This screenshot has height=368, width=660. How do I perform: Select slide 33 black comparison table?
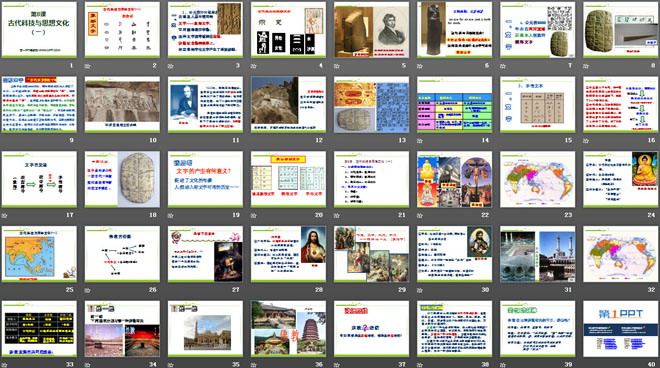39,328
